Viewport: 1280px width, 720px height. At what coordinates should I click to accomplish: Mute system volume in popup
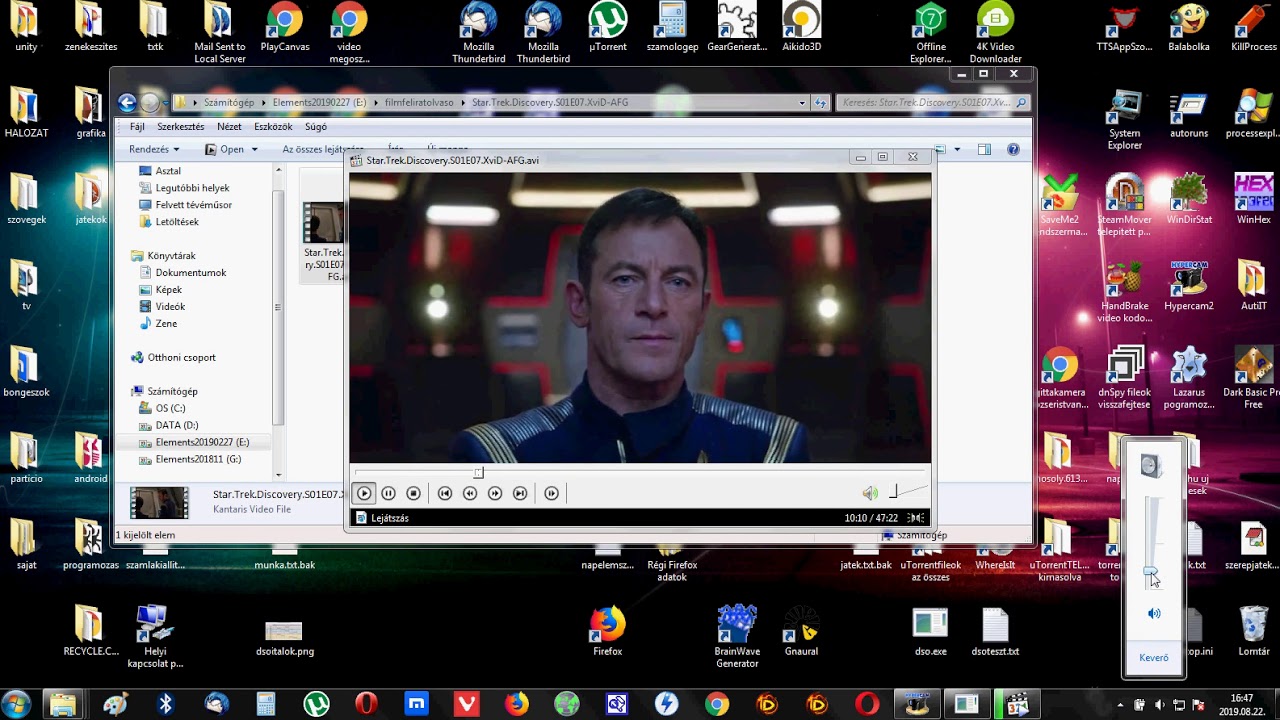[1154, 613]
